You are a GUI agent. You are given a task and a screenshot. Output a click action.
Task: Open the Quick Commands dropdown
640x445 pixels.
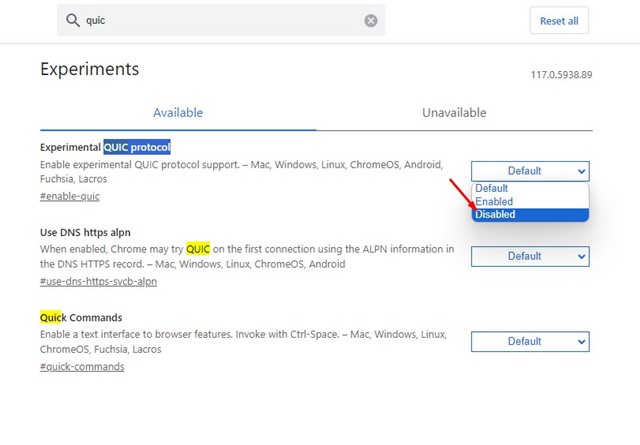click(x=530, y=341)
